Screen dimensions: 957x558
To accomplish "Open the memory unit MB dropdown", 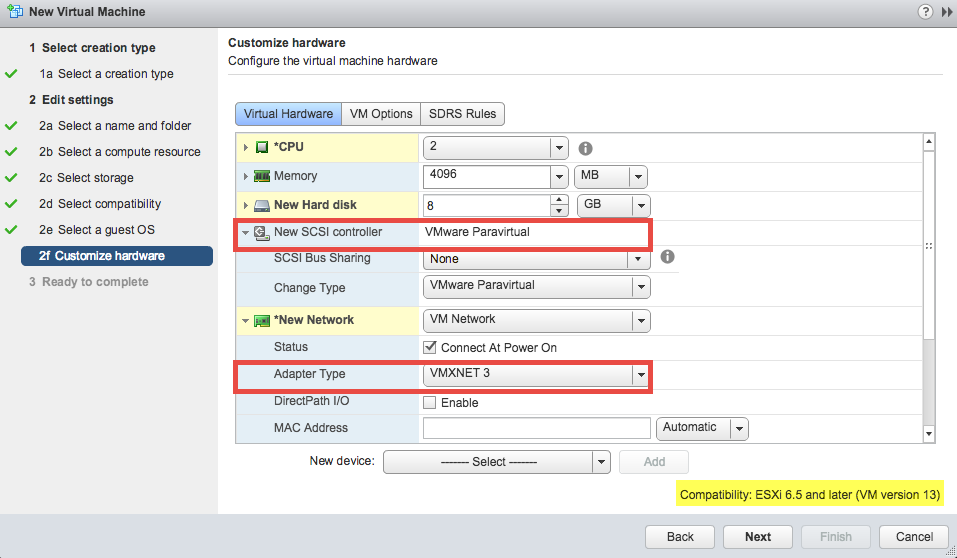I will pos(638,177).
